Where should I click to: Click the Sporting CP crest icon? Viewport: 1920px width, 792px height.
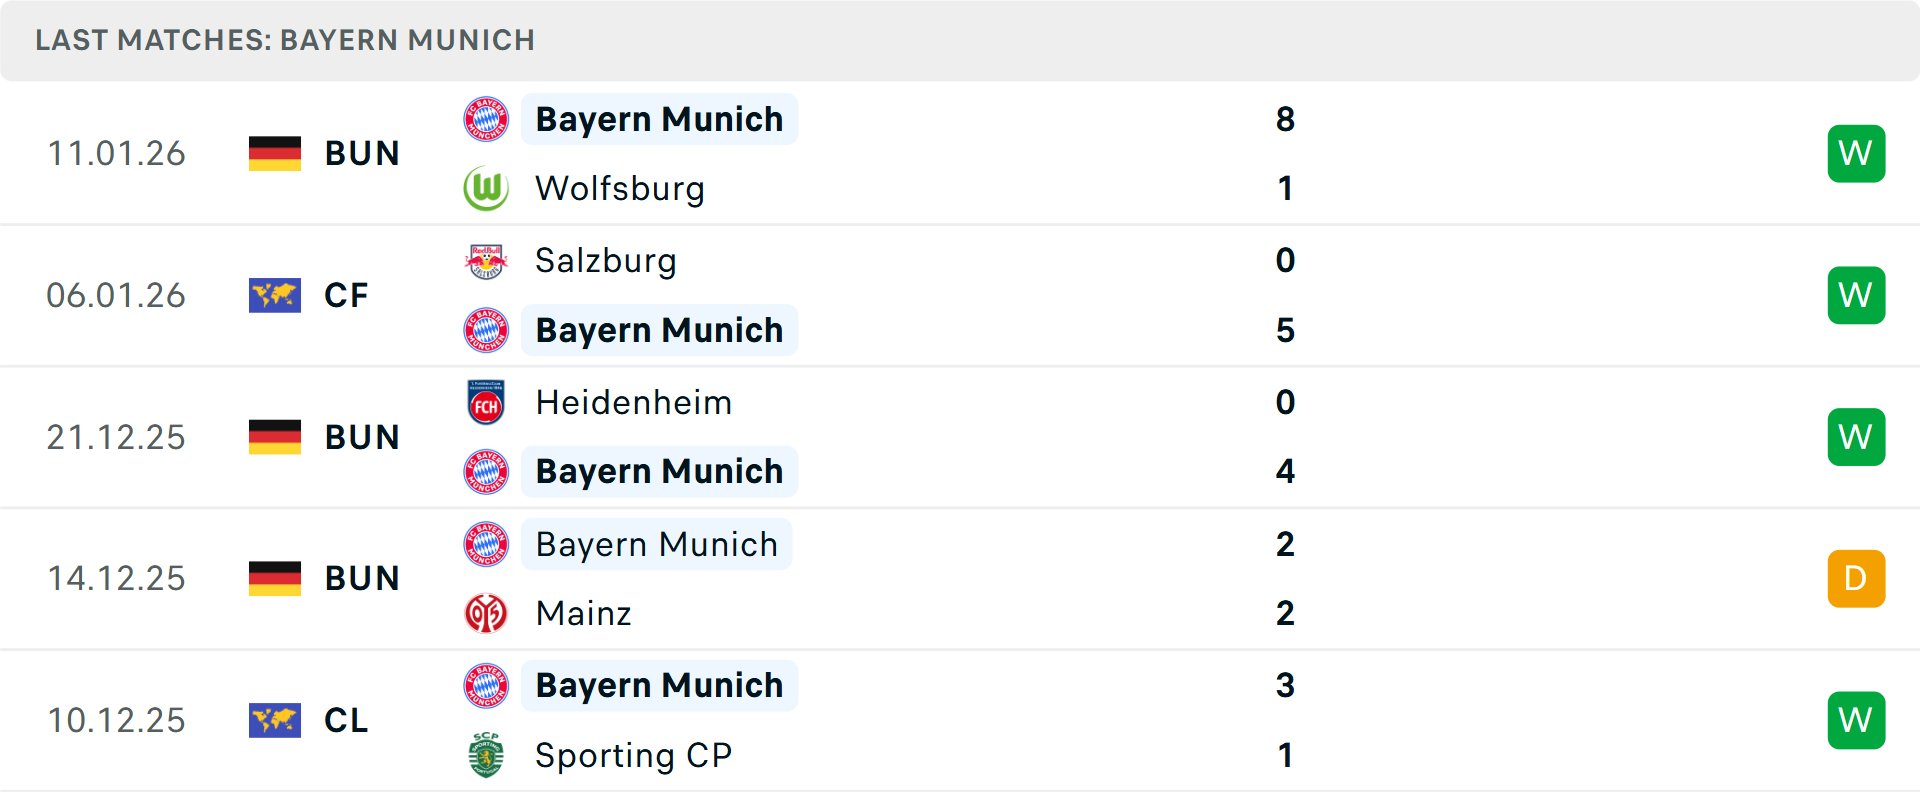[486, 755]
